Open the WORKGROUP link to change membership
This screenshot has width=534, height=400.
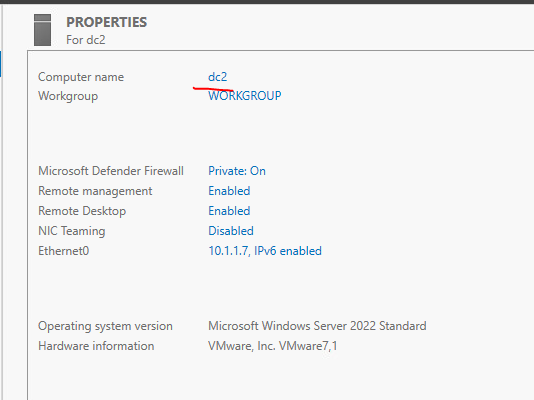click(245, 96)
